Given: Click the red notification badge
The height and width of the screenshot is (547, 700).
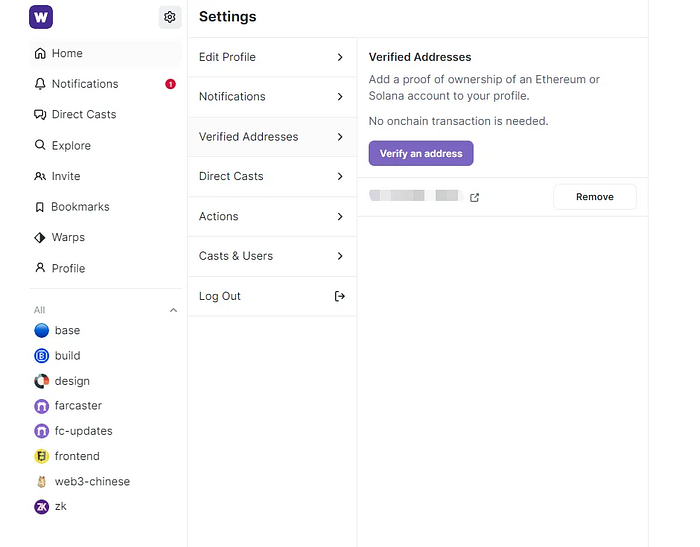Looking at the screenshot, I should 170,84.
